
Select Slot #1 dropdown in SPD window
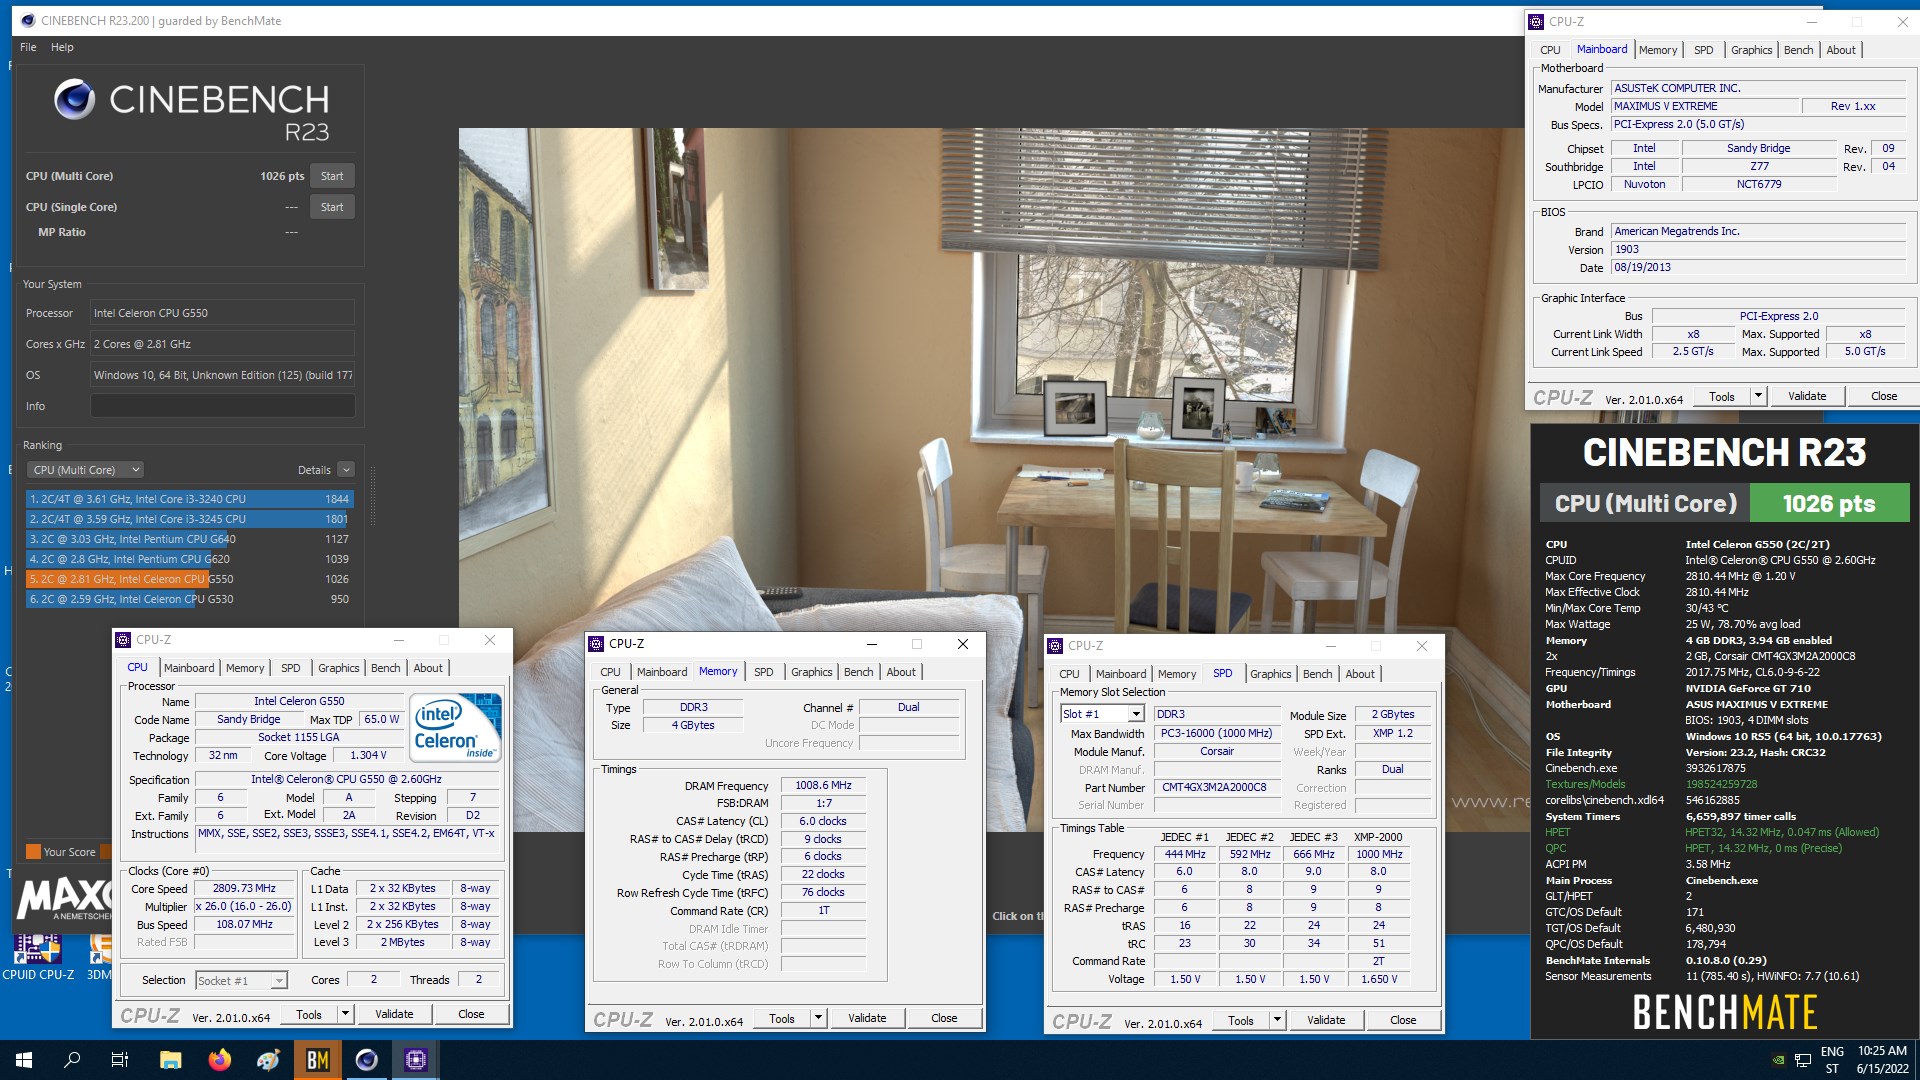1102,714
